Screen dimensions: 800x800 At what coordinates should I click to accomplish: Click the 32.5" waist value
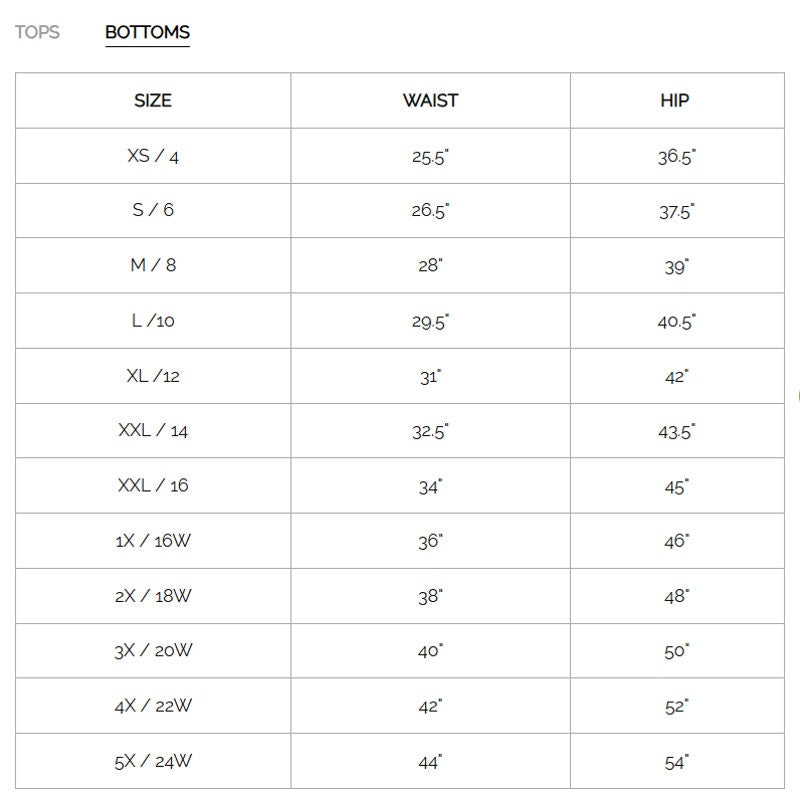coord(430,432)
